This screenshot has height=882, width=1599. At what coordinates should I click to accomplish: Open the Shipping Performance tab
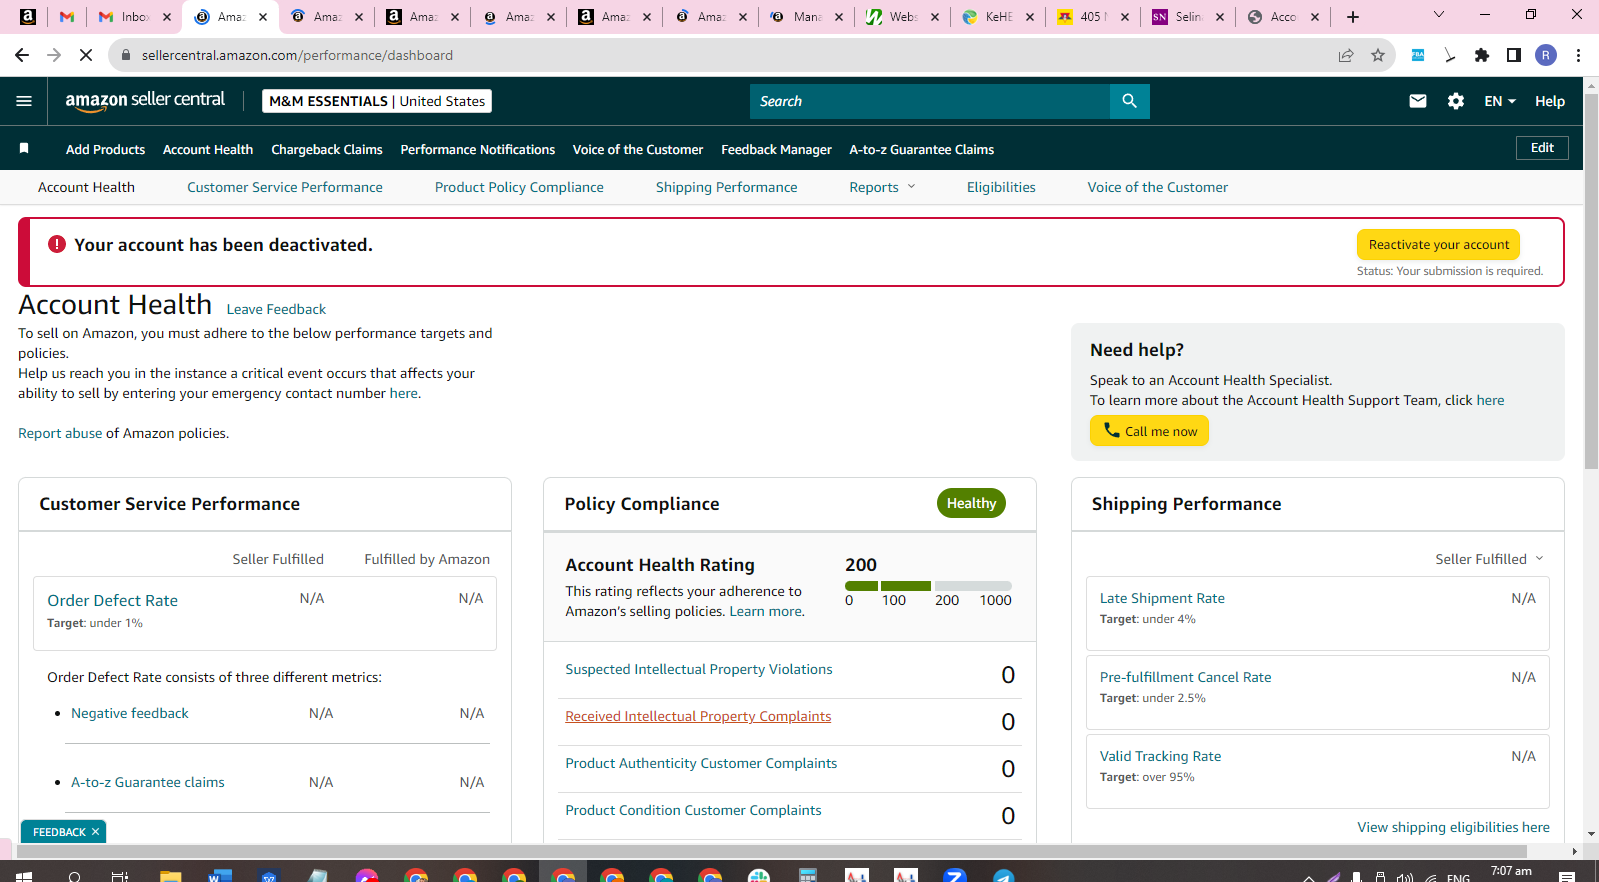click(x=727, y=187)
